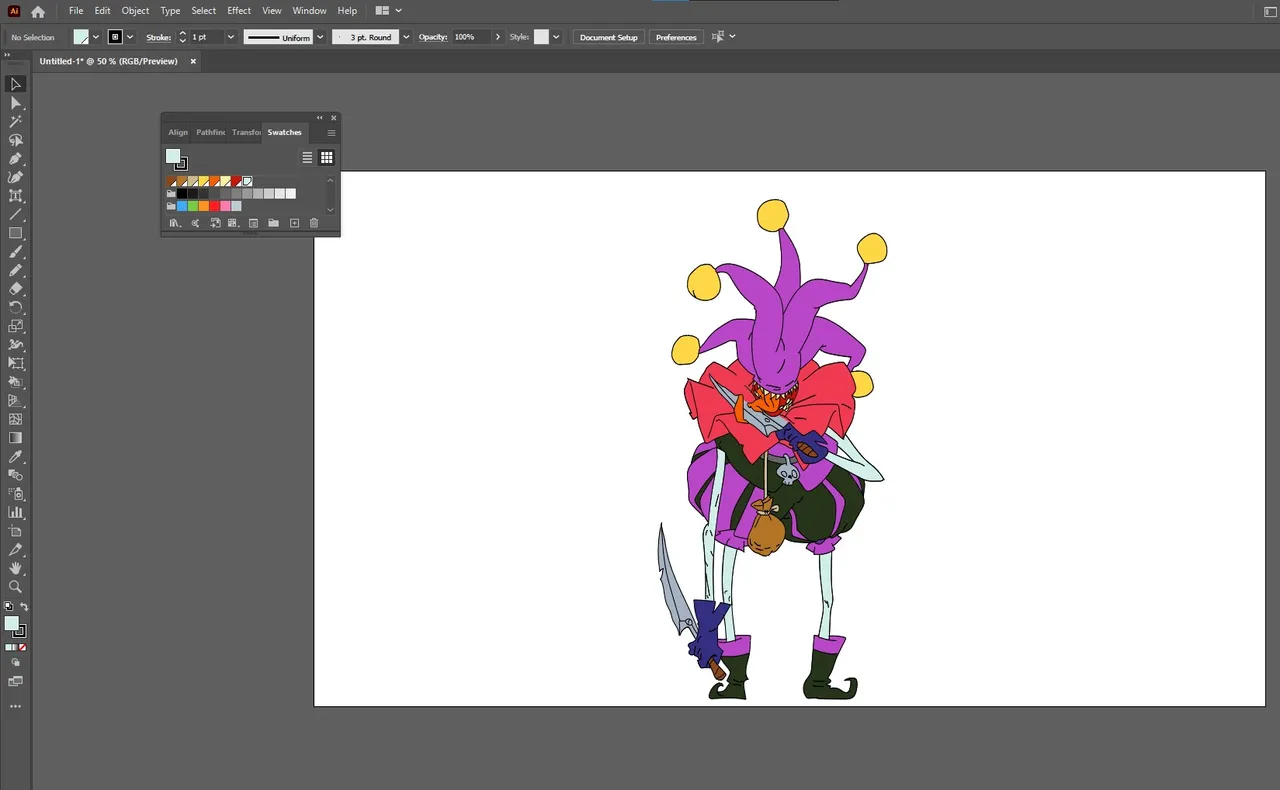Viewport: 1280px width, 790px height.
Task: Click the Stroke label link
Action: 159,37
